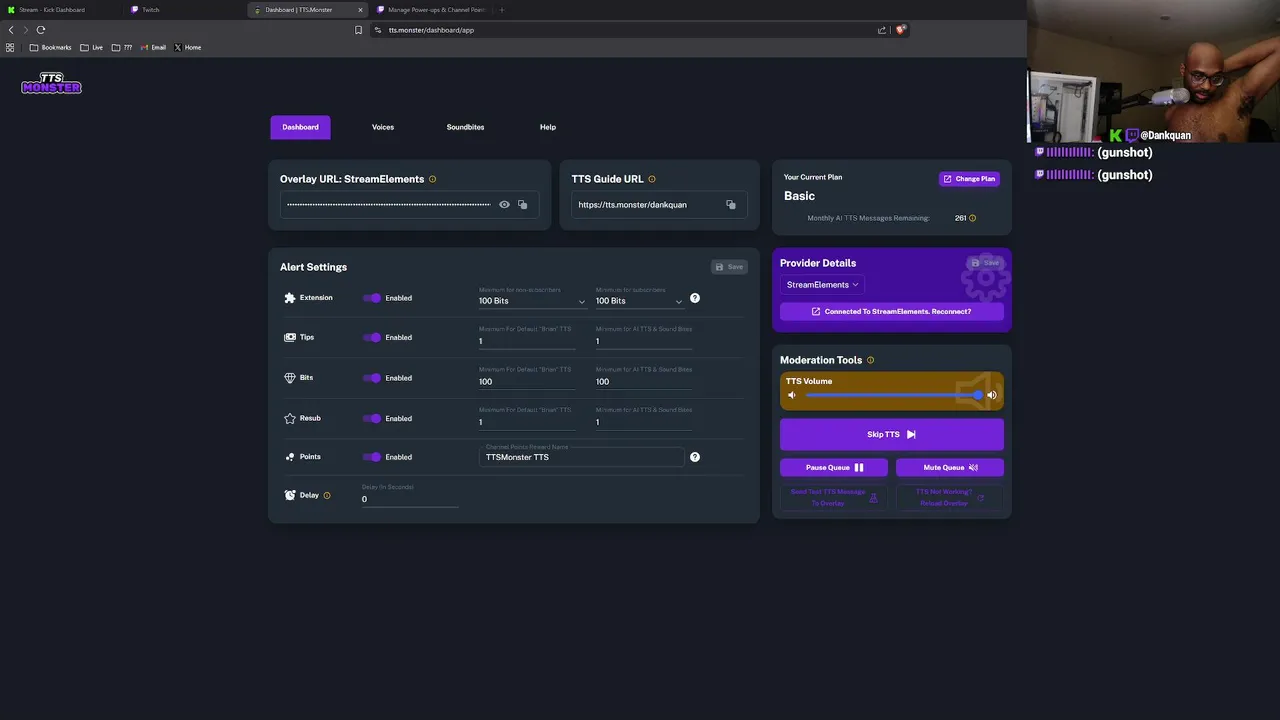1280x720 pixels.
Task: Click info icon beside TTS Guide URL
Action: tap(652, 179)
